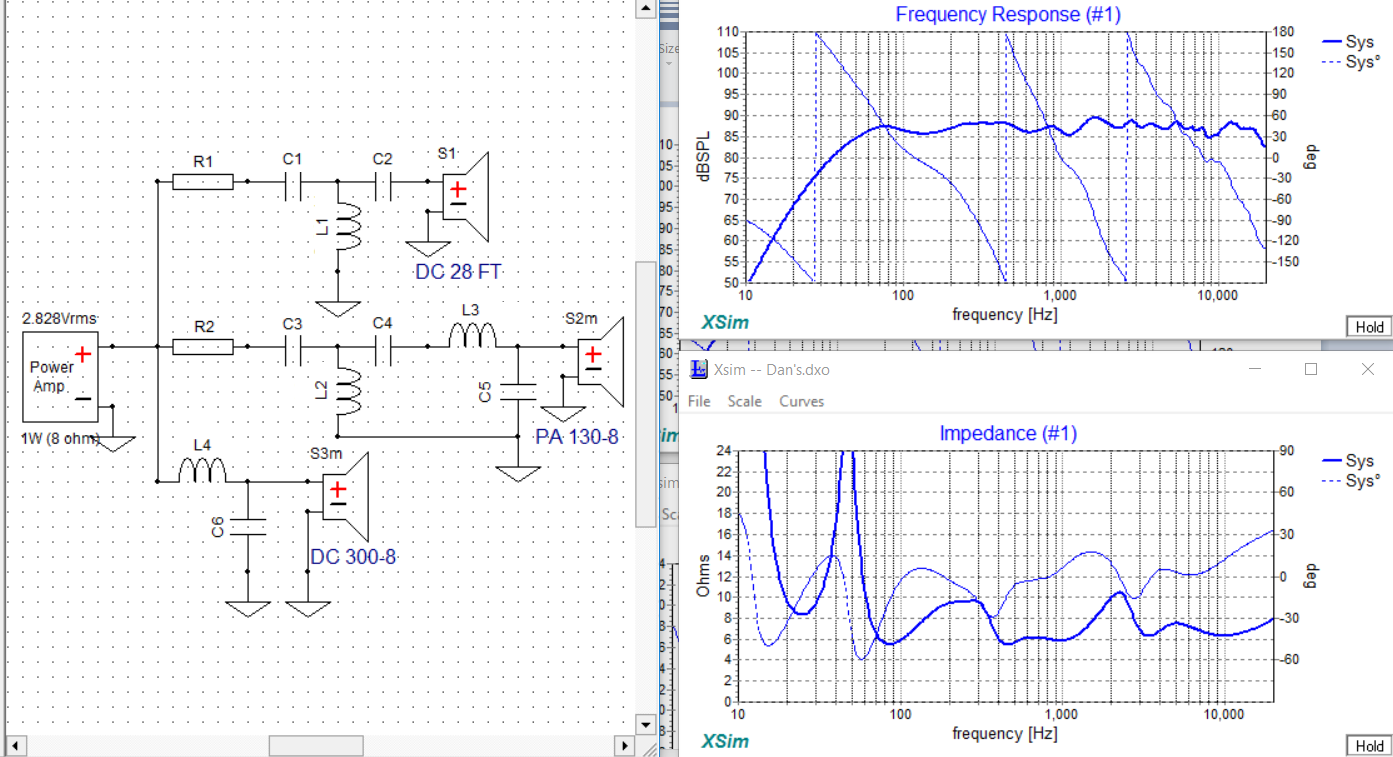Click the DC 300-8 driver label

pyautogui.click(x=354, y=556)
